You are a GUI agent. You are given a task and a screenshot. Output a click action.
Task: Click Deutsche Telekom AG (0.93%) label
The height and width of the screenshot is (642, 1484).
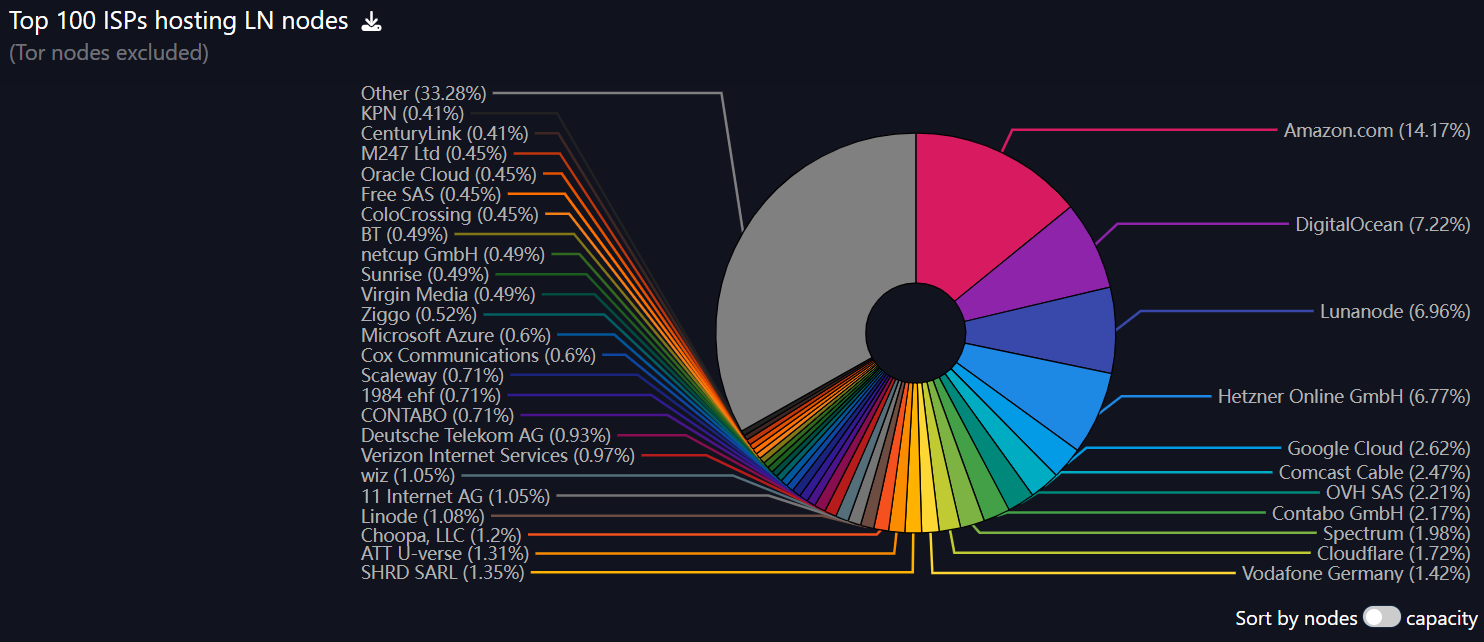(x=486, y=435)
